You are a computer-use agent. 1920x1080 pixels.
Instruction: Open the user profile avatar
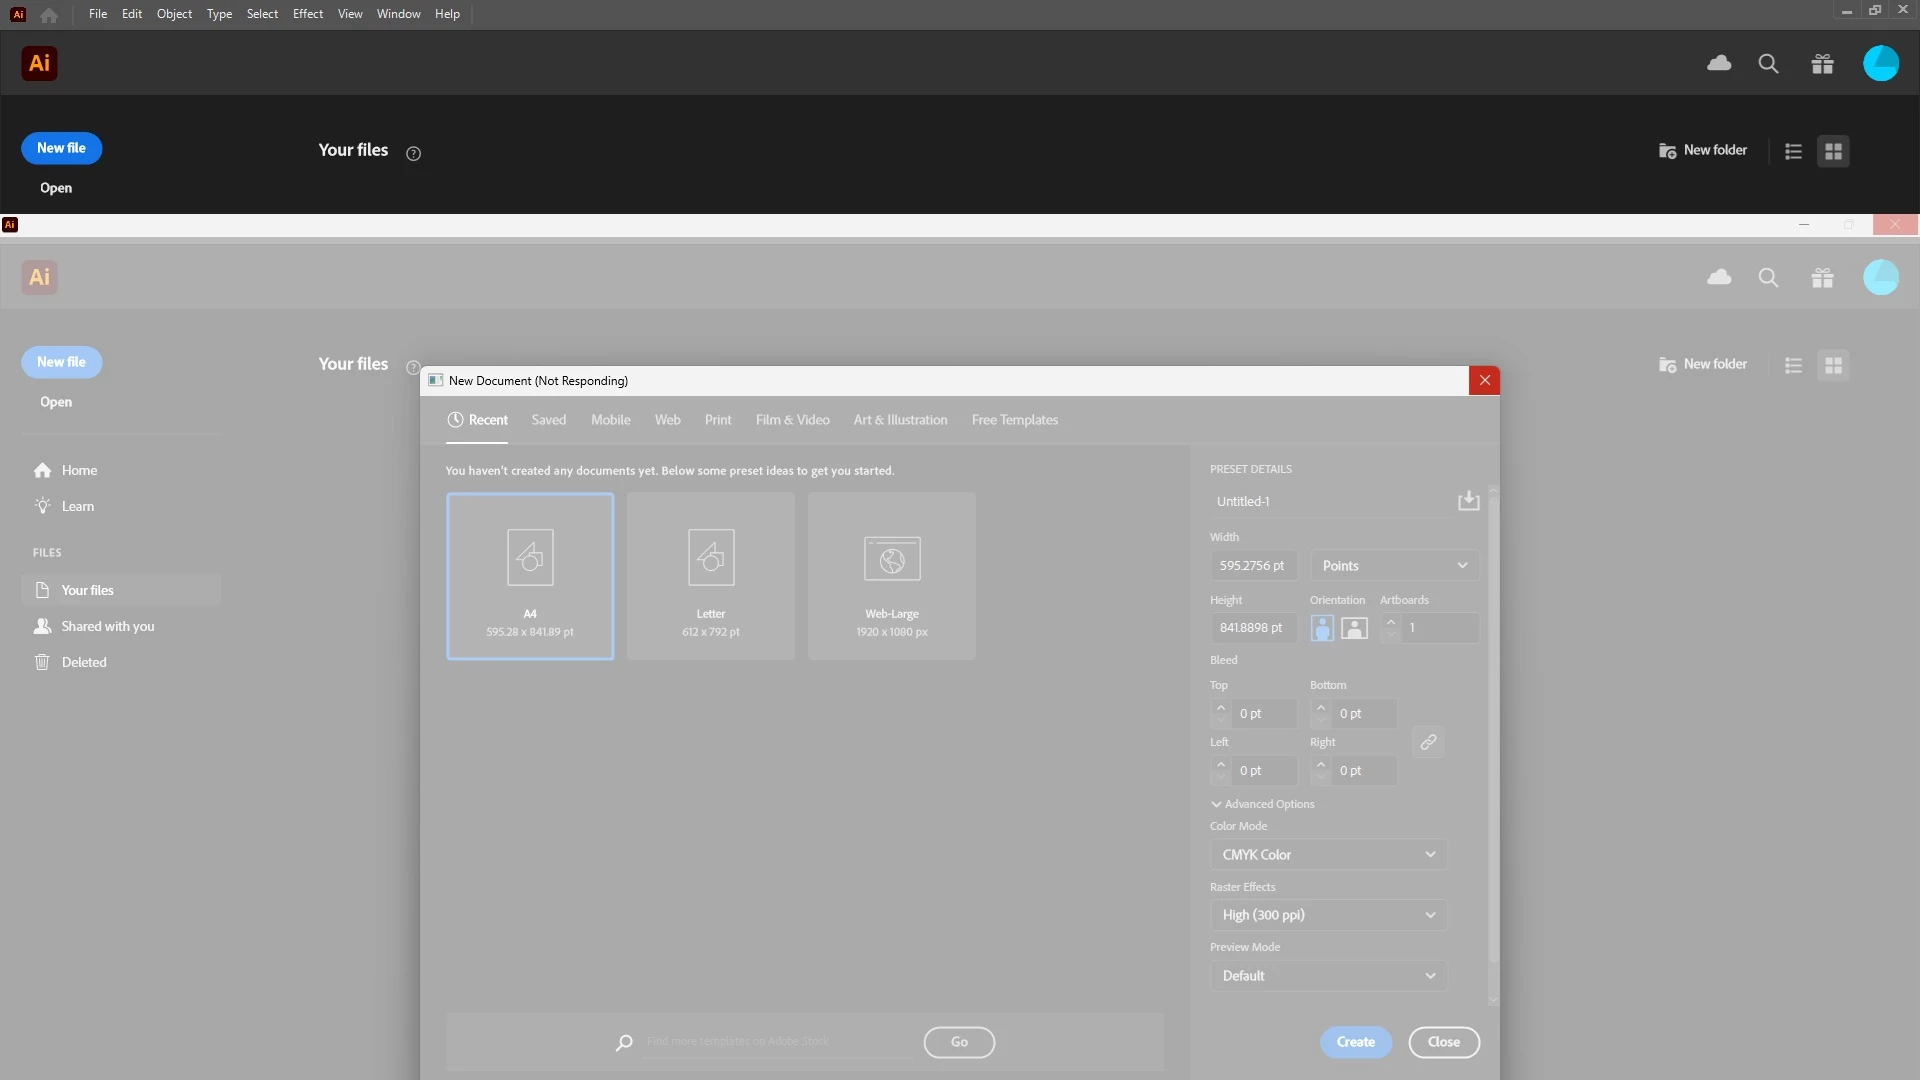(1880, 64)
